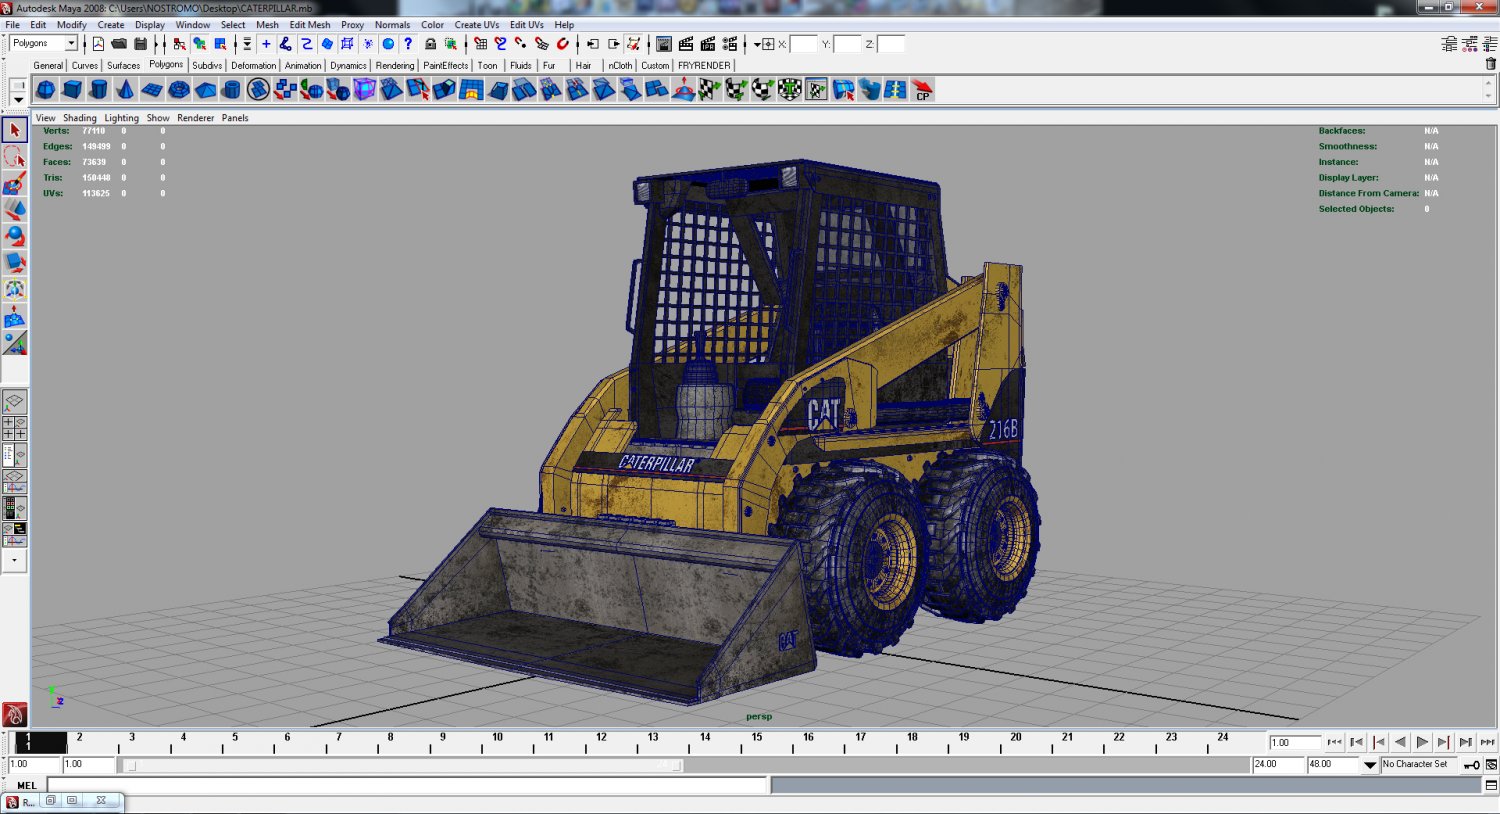Screen dimensions: 1500x814
Task: Click the IPR render icon
Action: pos(708,44)
